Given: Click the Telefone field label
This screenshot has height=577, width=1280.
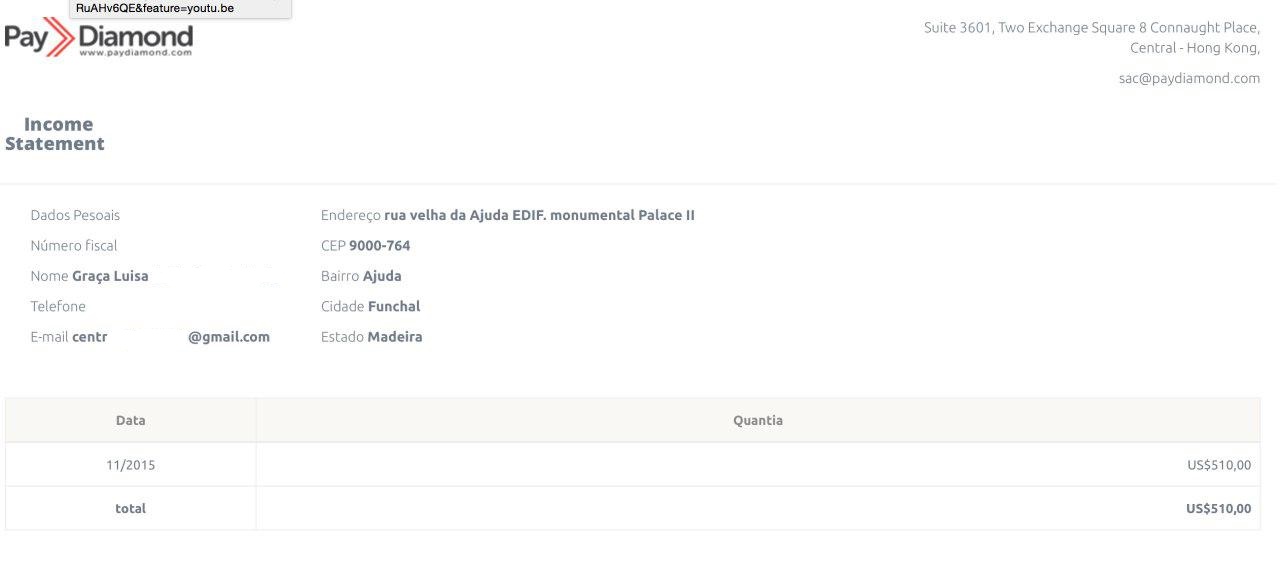Looking at the screenshot, I should point(58,306).
